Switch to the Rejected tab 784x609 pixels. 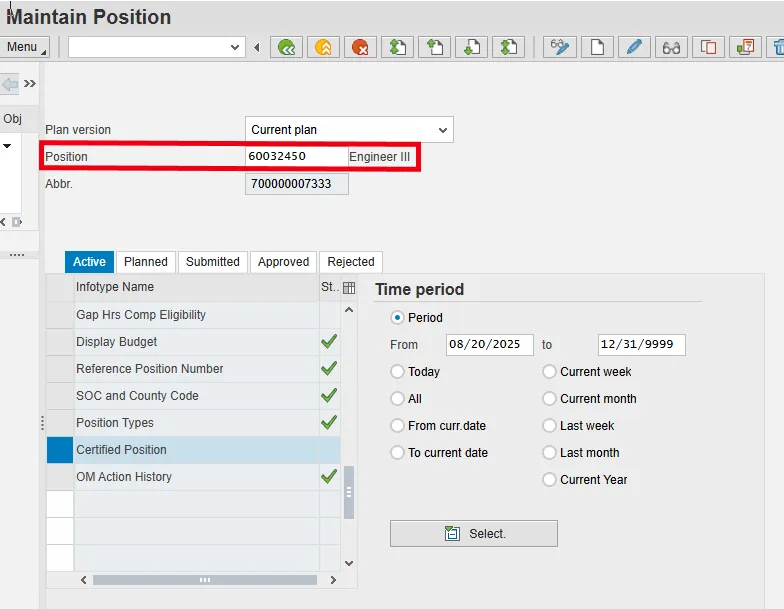point(351,262)
